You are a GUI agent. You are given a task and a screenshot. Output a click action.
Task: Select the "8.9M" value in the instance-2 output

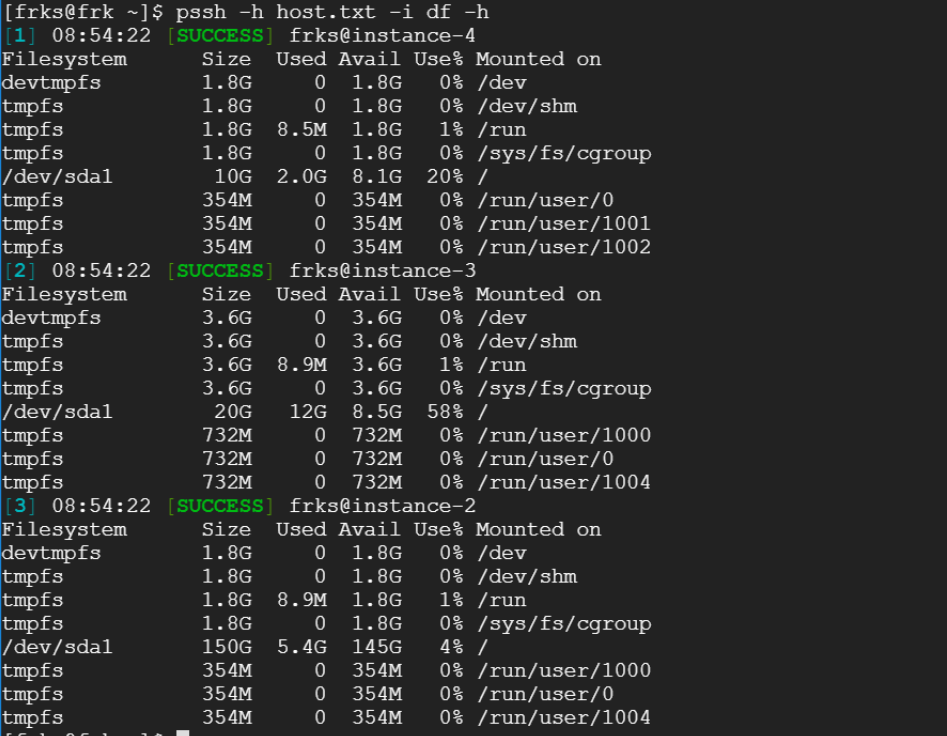point(302,600)
